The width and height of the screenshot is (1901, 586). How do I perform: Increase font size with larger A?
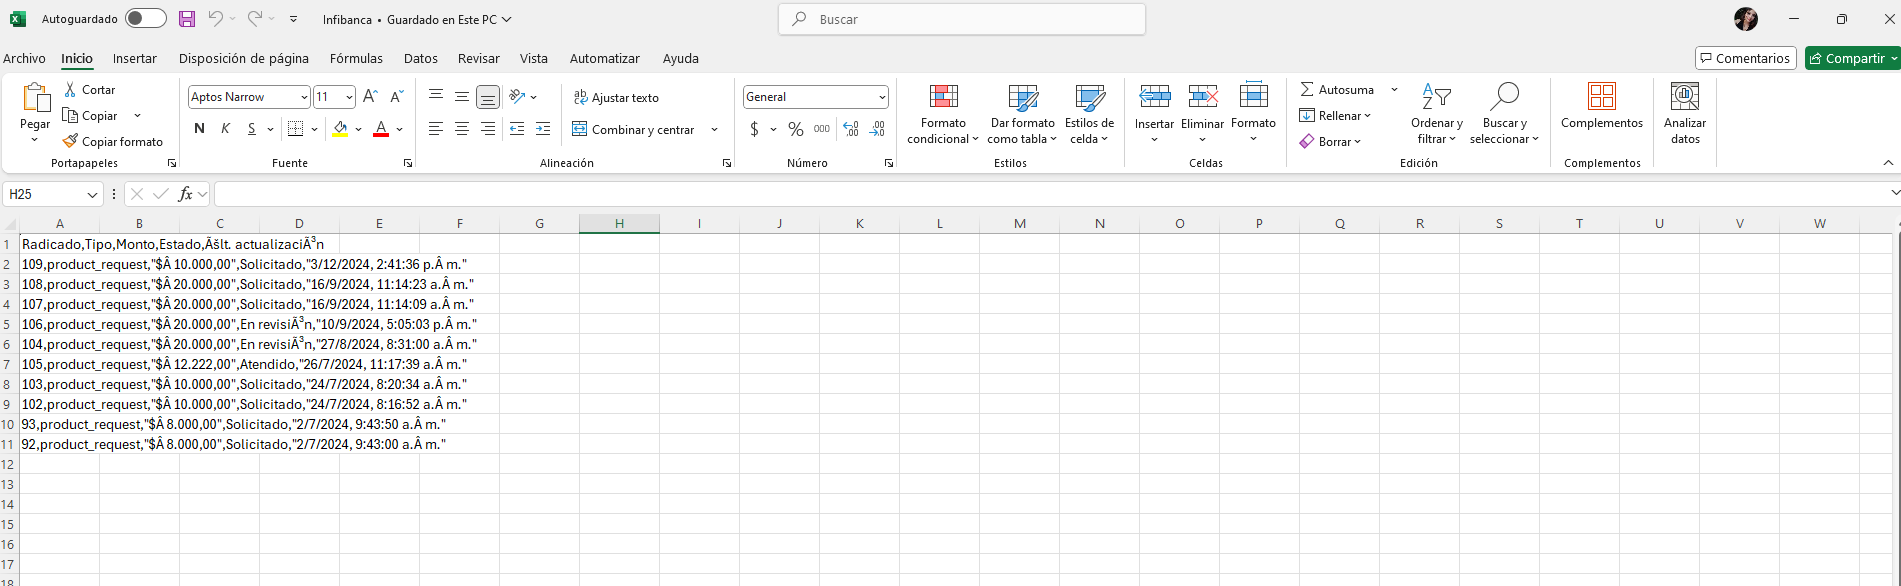(370, 97)
